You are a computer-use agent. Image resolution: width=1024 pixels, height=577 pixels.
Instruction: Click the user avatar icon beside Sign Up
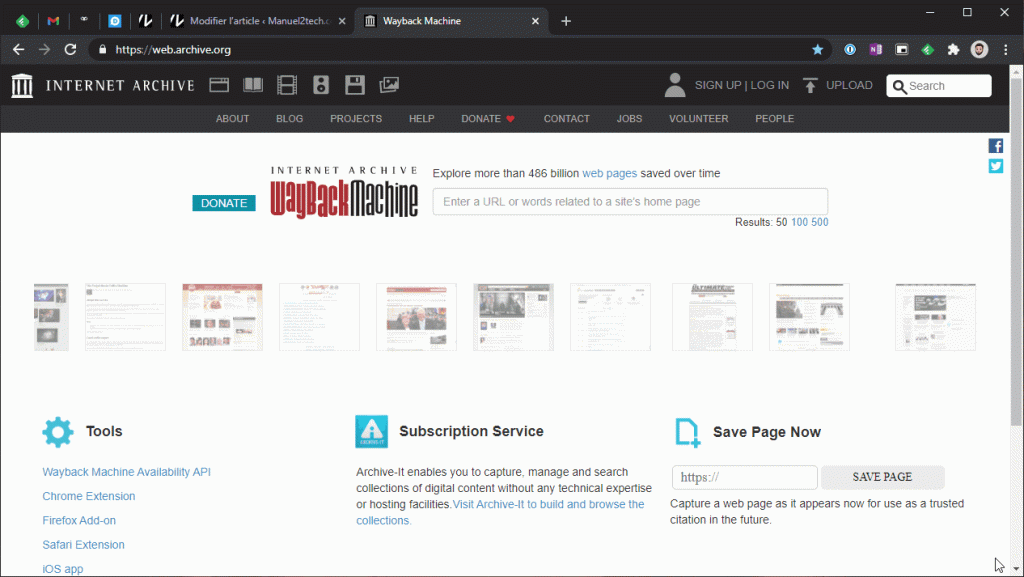pyautogui.click(x=675, y=85)
